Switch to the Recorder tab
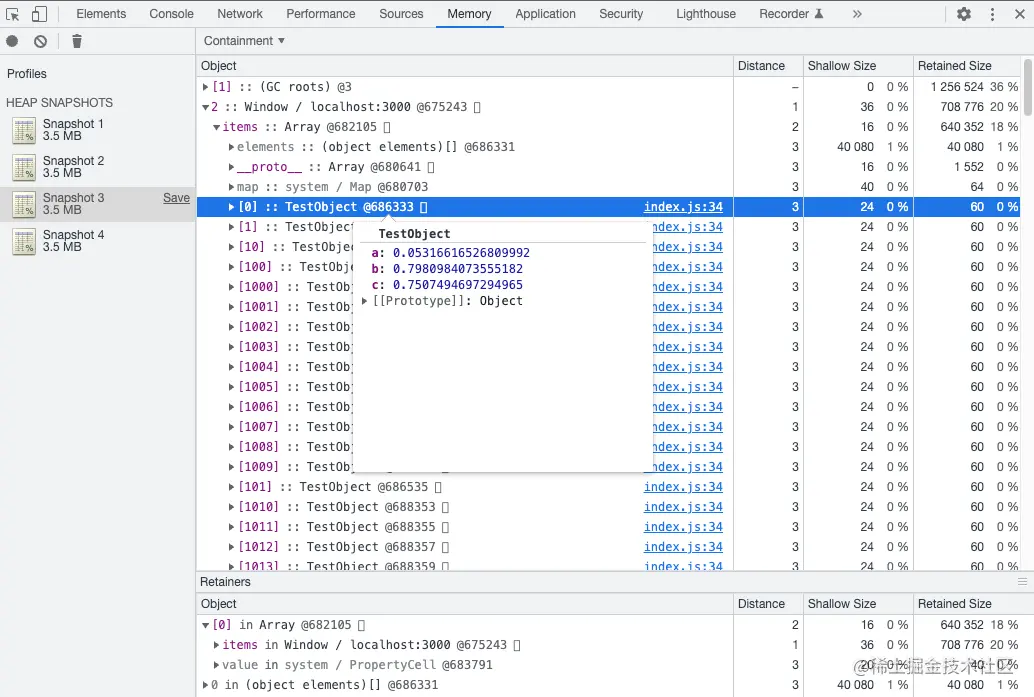The height and width of the screenshot is (697, 1034). (791, 14)
